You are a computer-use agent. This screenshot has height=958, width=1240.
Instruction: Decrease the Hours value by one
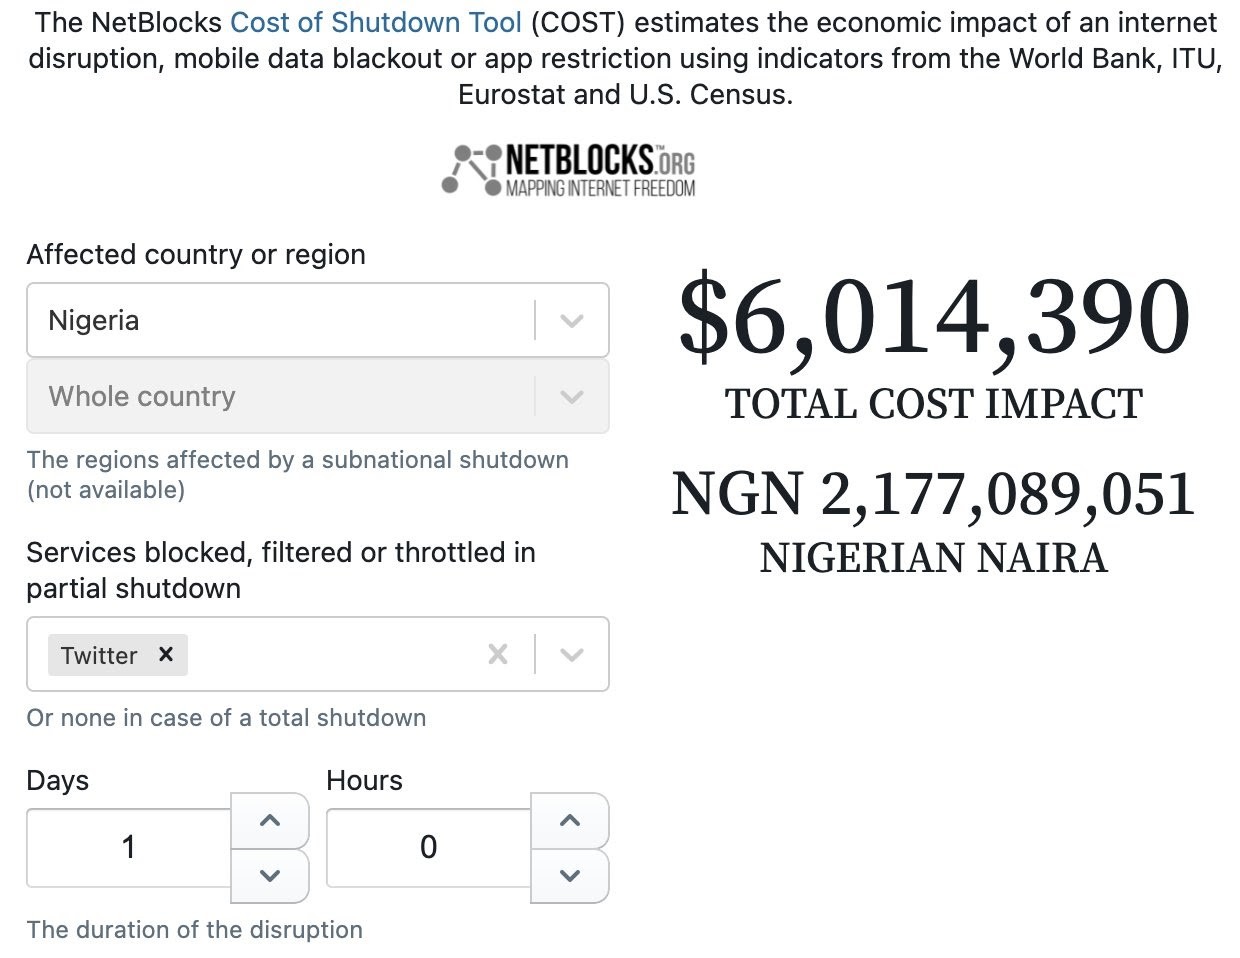569,875
